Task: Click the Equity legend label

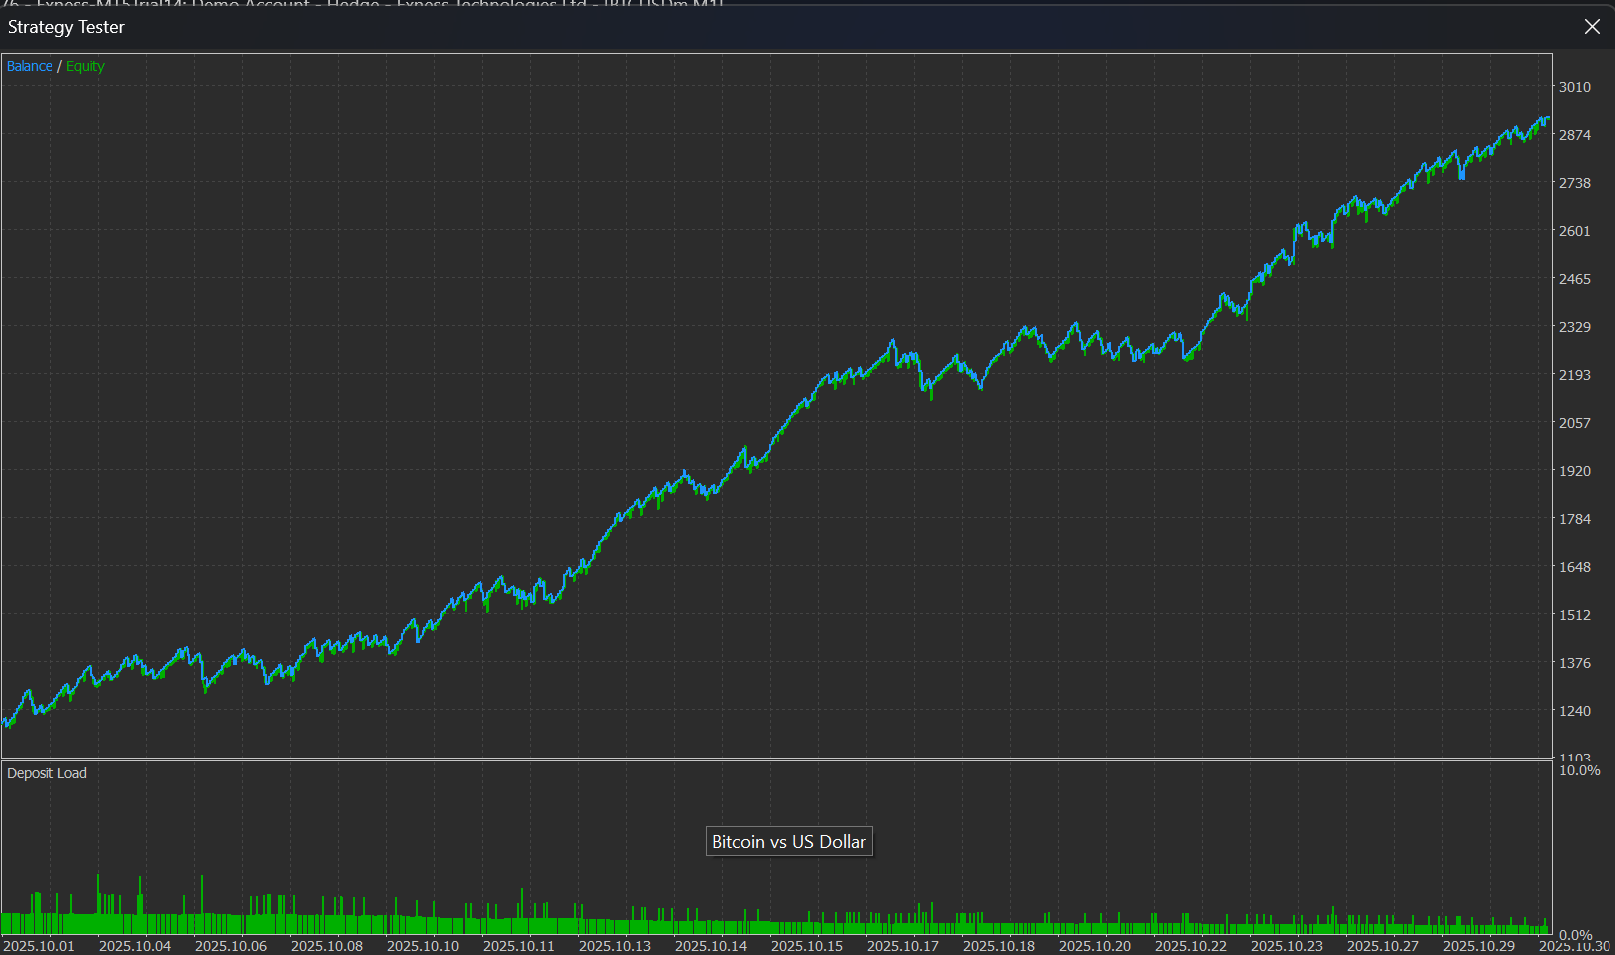Action: click(x=85, y=66)
